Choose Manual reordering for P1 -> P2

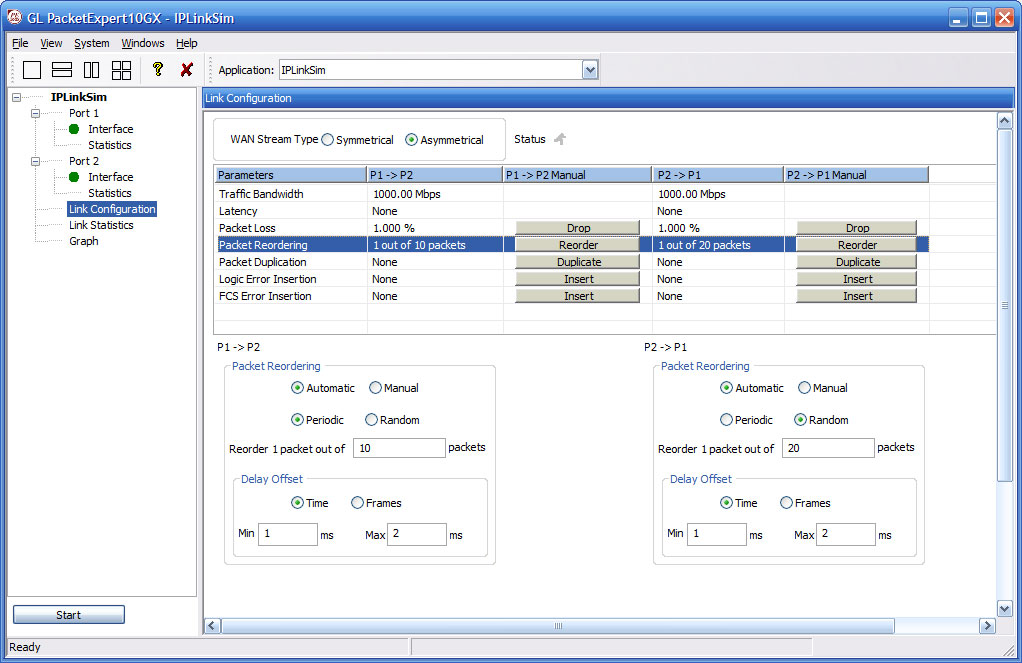pyautogui.click(x=375, y=388)
